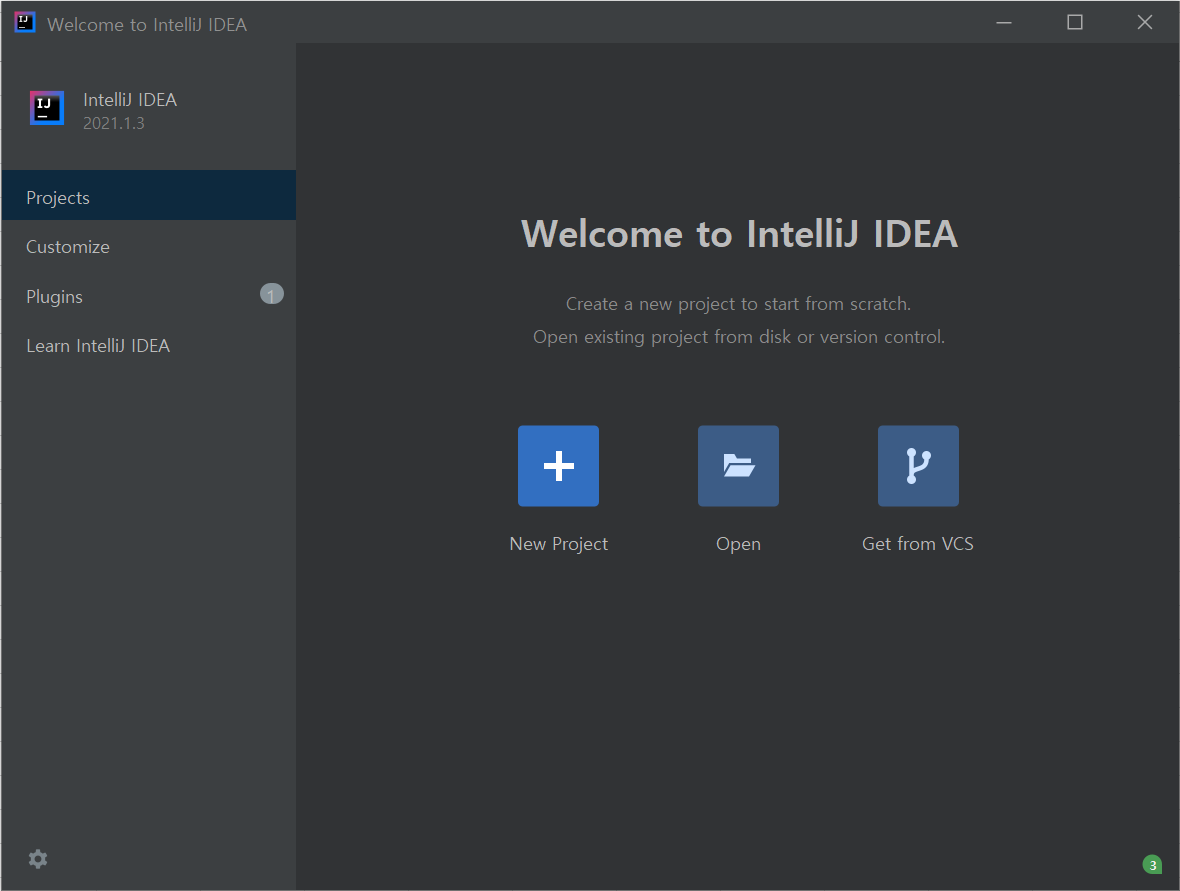Click the New Project plus icon
The image size is (1180, 891).
tap(558, 466)
